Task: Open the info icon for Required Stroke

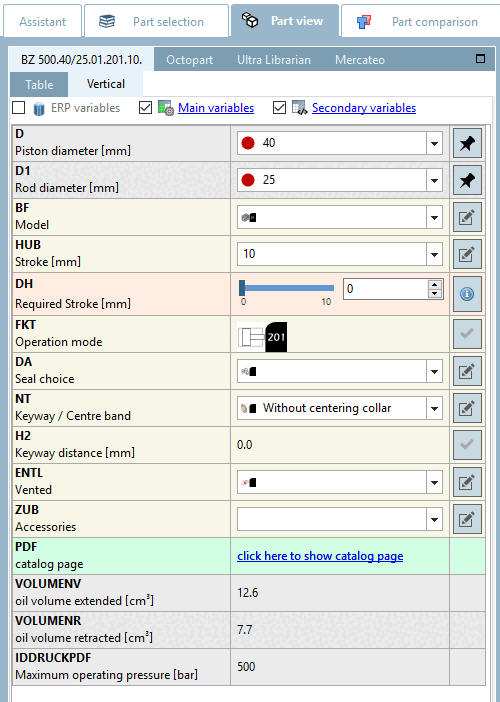Action: (467, 294)
